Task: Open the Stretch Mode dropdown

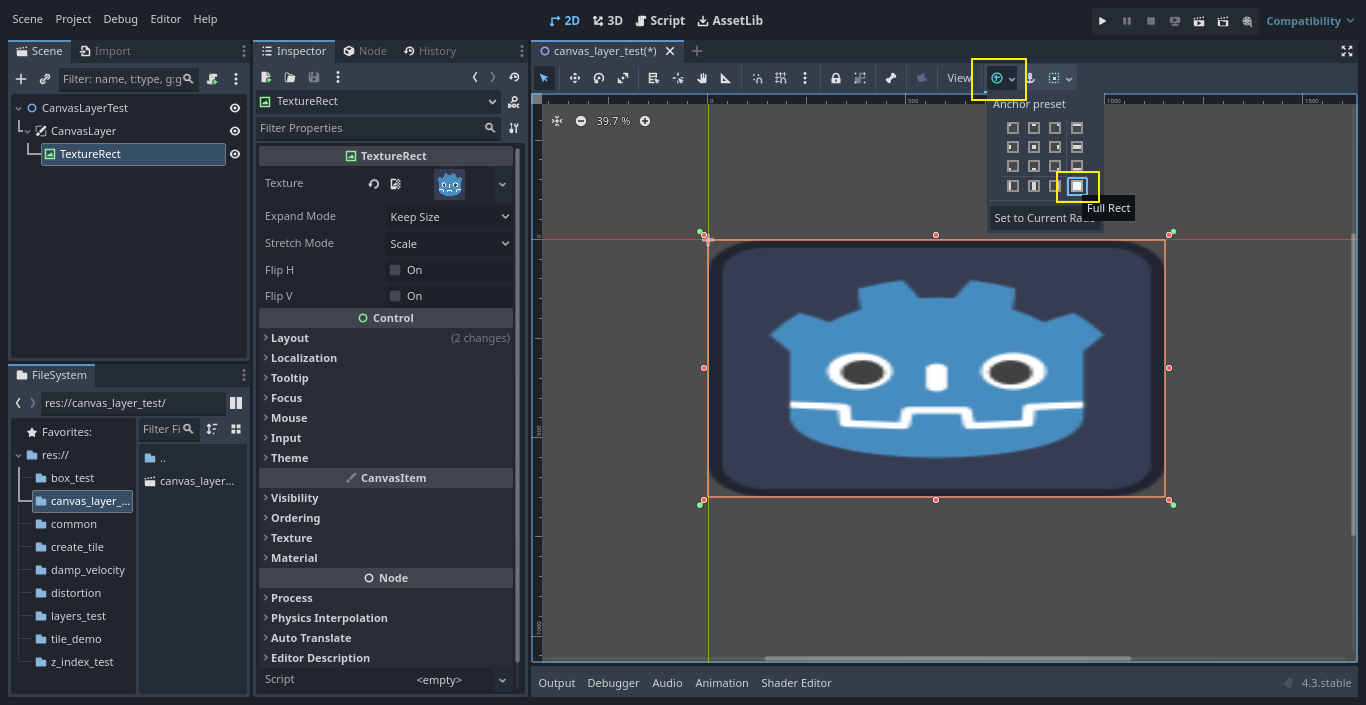Action: point(450,244)
